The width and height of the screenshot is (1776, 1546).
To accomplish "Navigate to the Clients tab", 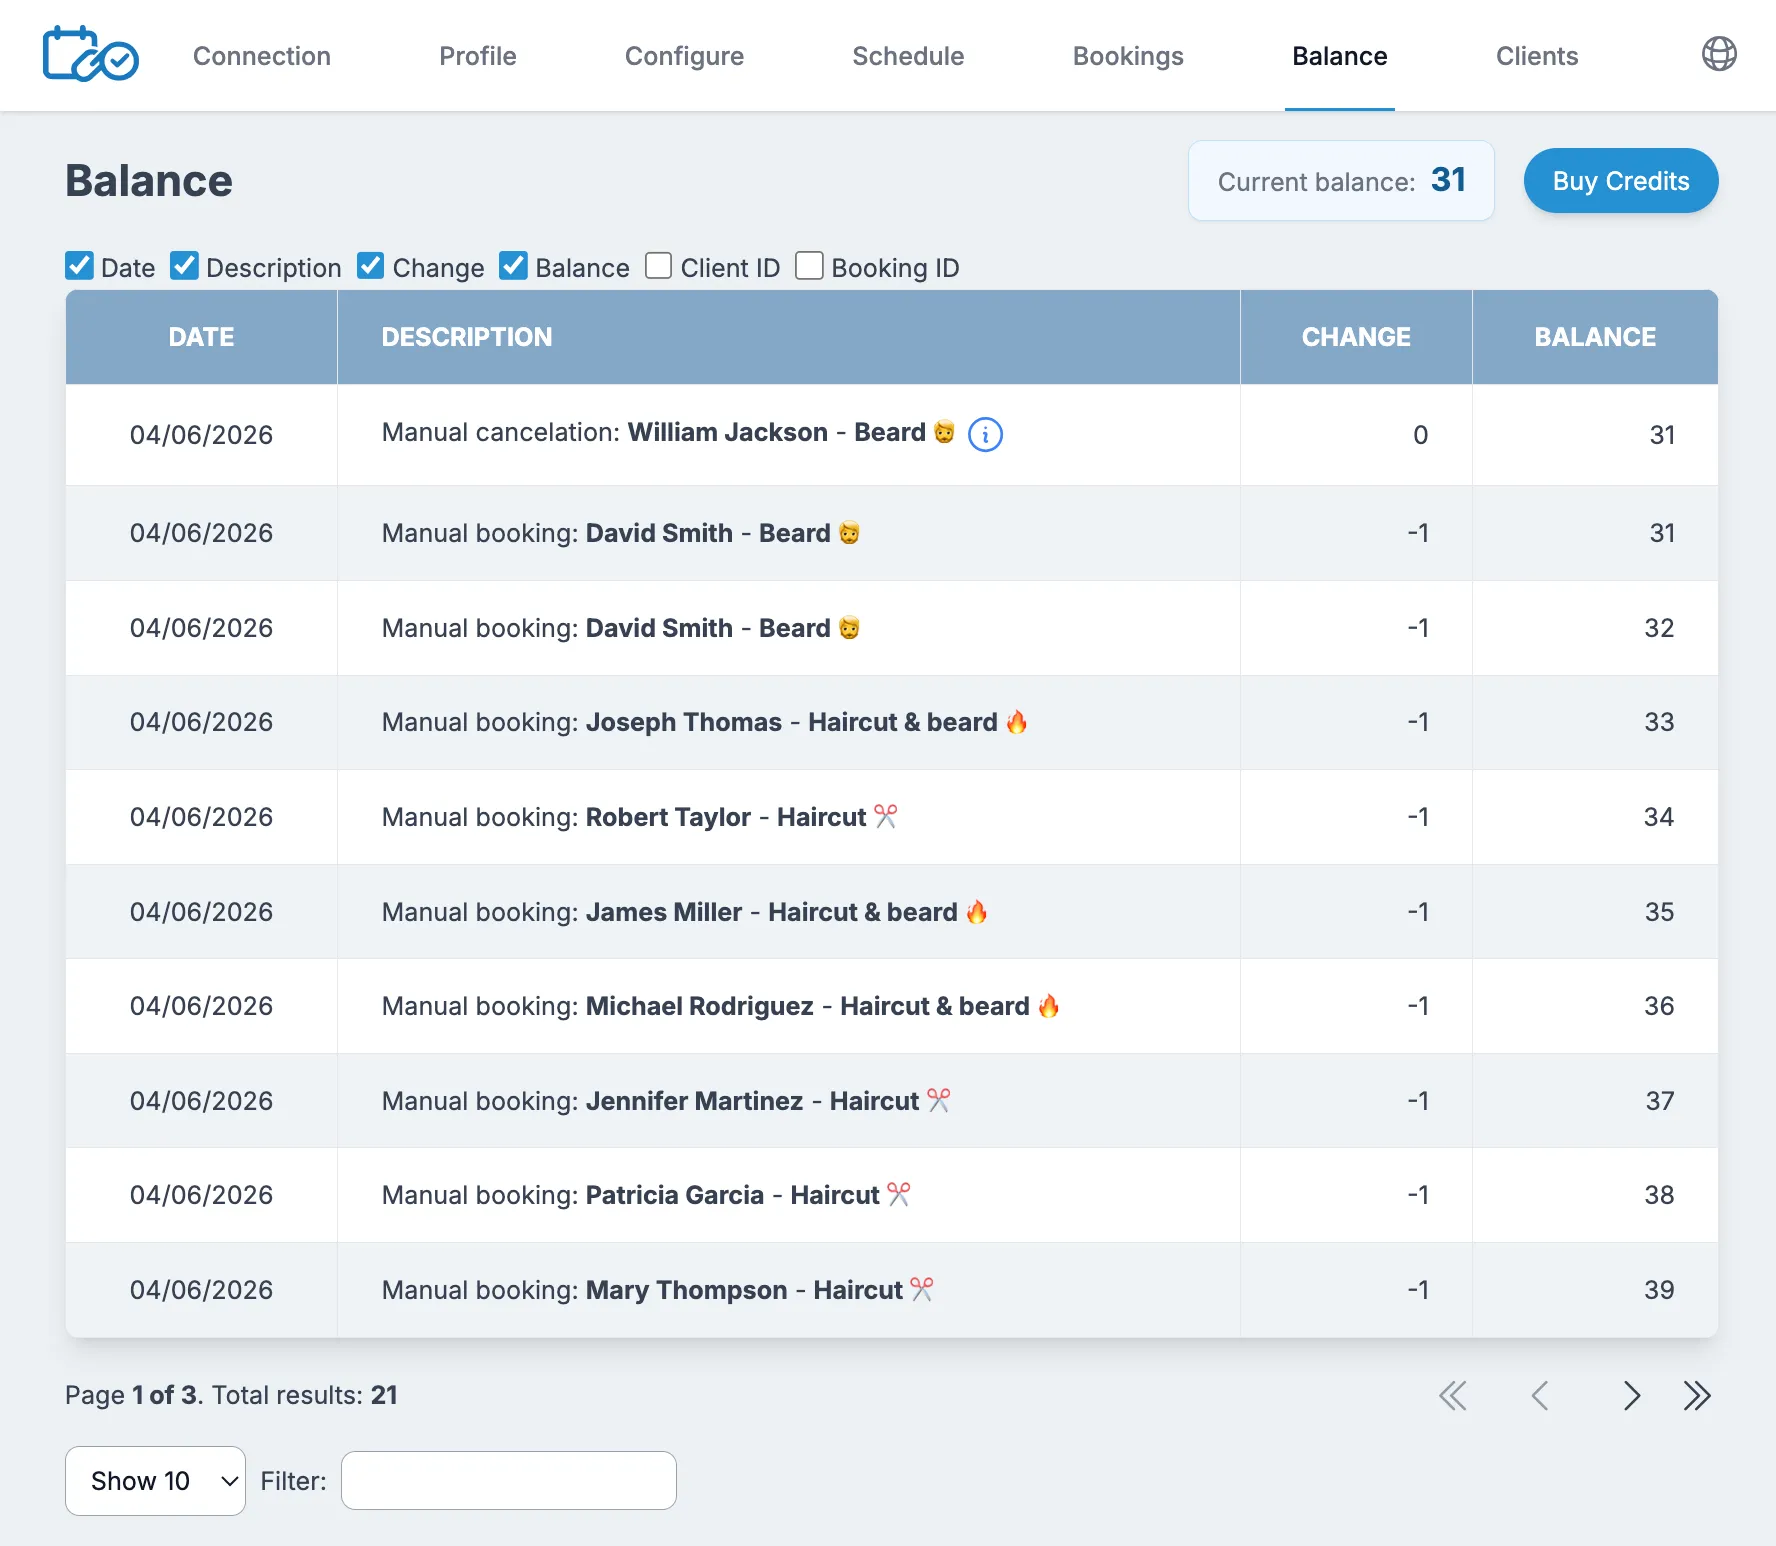I will click(1537, 56).
